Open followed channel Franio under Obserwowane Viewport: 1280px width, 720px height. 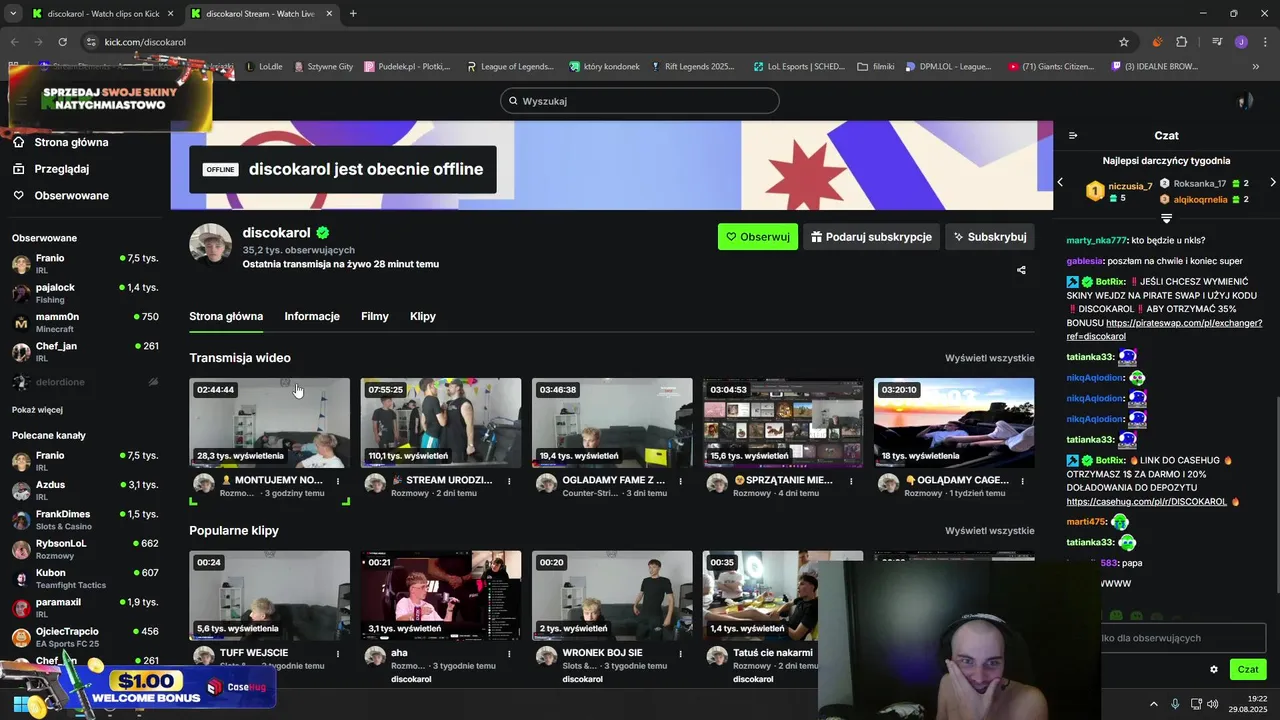pyautogui.click(x=85, y=264)
